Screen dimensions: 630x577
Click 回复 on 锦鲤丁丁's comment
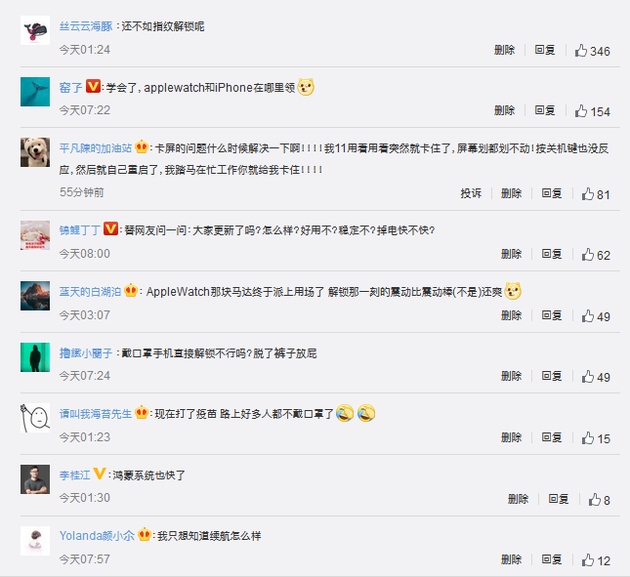(552, 254)
